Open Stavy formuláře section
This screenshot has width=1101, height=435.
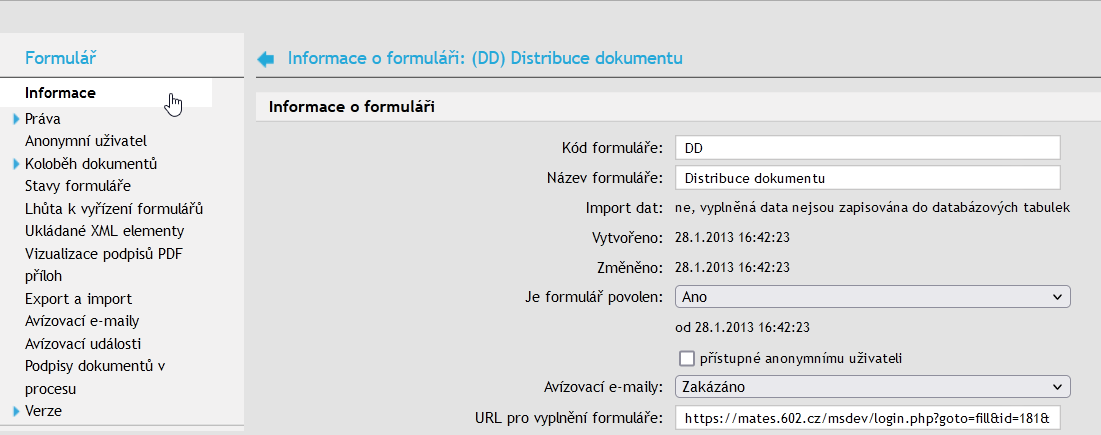click(78, 186)
